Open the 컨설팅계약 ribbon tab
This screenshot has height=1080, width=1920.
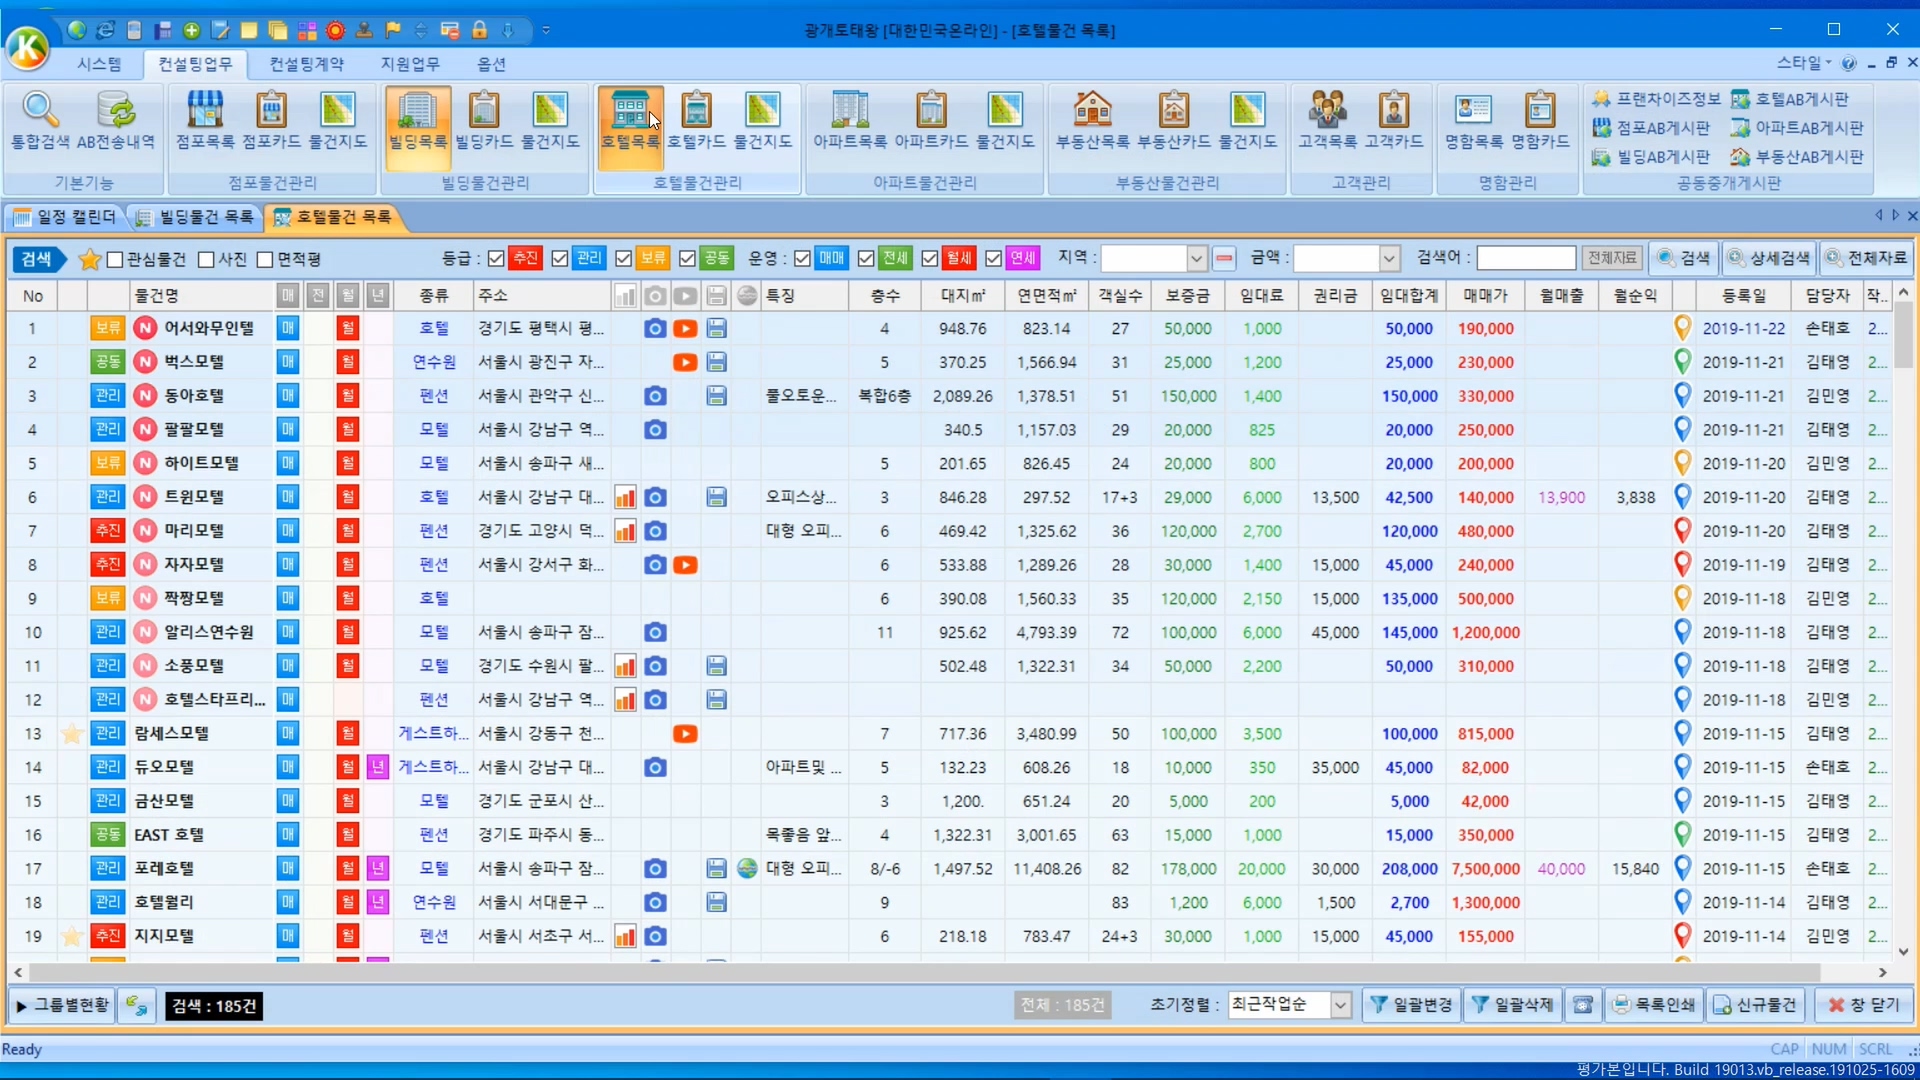[x=306, y=64]
